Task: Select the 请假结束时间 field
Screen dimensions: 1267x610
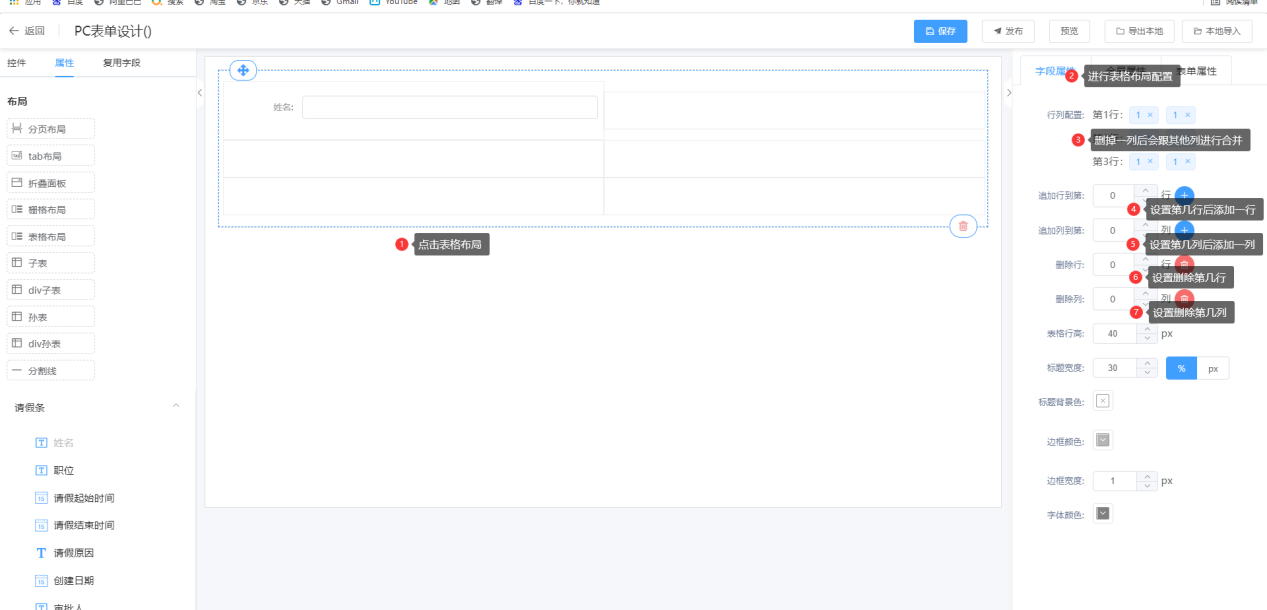Action: [75, 525]
